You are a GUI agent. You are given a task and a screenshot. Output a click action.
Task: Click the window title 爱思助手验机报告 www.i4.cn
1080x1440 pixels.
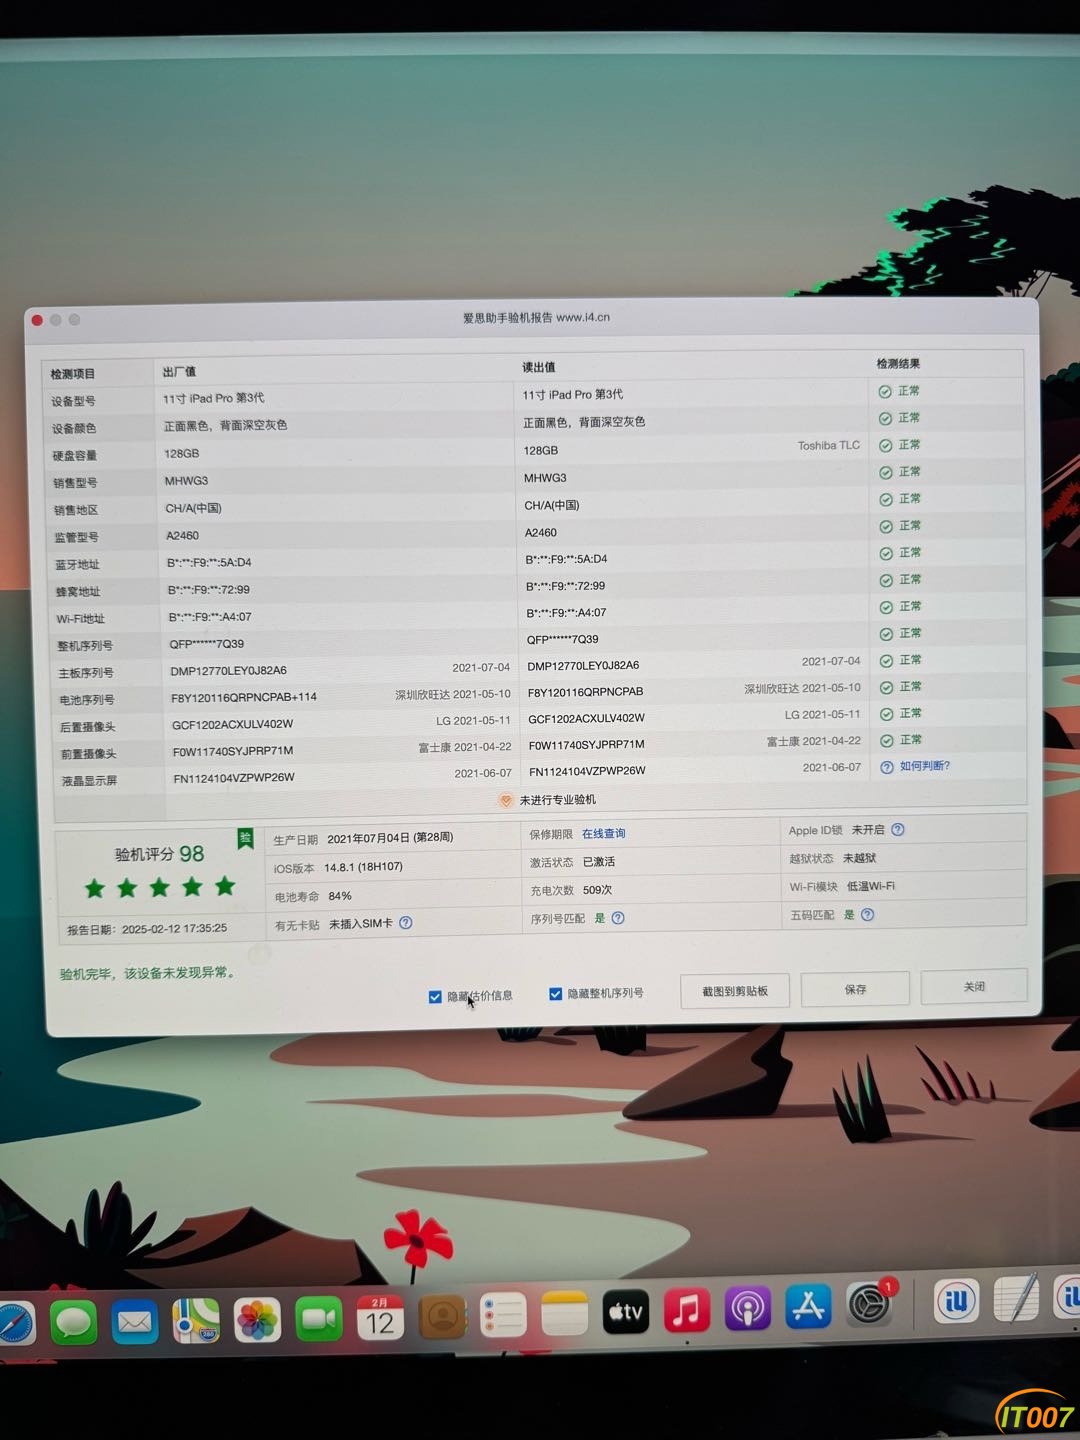point(536,318)
